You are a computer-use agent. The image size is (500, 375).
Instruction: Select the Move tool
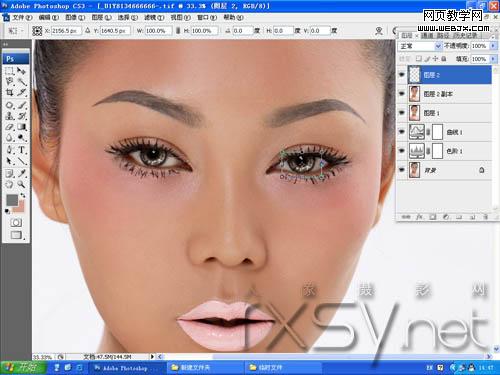point(21,71)
